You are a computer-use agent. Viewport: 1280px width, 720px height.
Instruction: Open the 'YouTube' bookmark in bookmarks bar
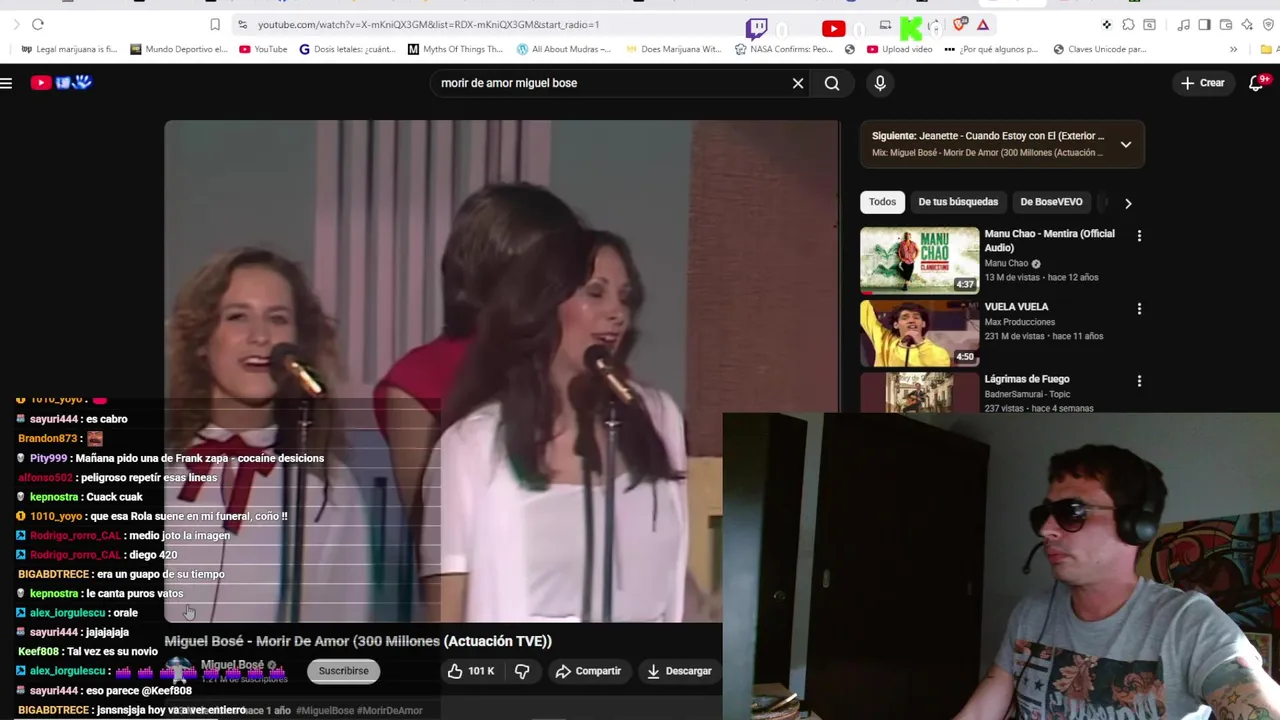coord(263,49)
